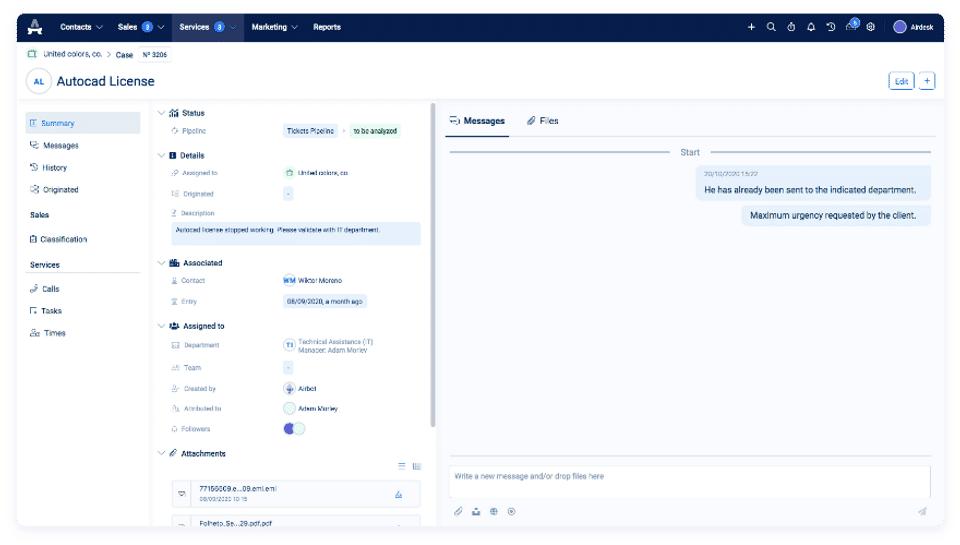960x545 pixels.
Task: Click the He has already been sent message
Action: point(813,184)
